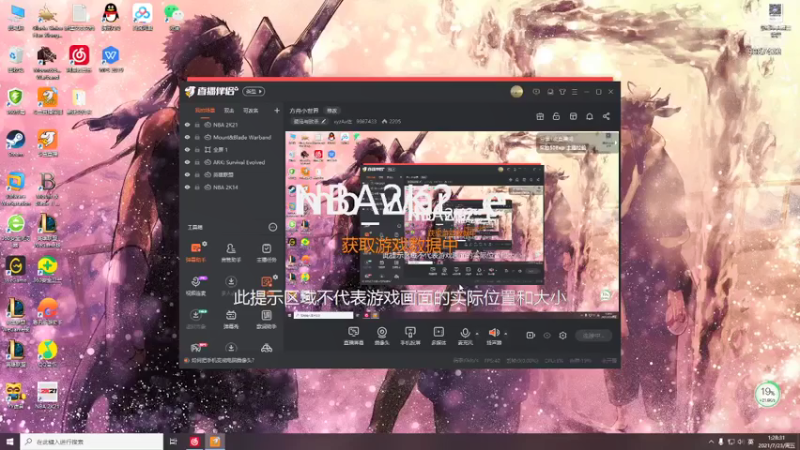Open Windows Start menu
The width and height of the screenshot is (800, 450).
pyautogui.click(x=10, y=441)
